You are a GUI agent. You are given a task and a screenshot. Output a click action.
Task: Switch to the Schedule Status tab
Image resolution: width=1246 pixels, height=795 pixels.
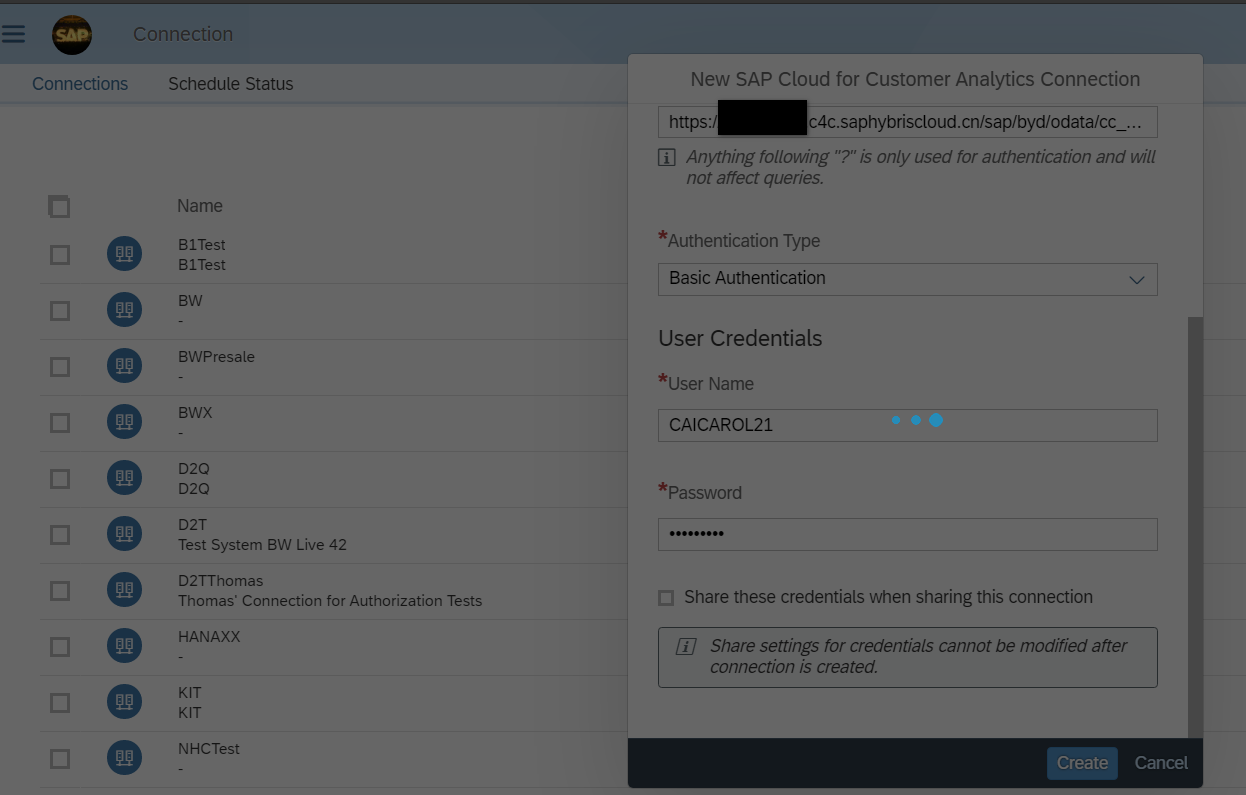pyautogui.click(x=231, y=84)
